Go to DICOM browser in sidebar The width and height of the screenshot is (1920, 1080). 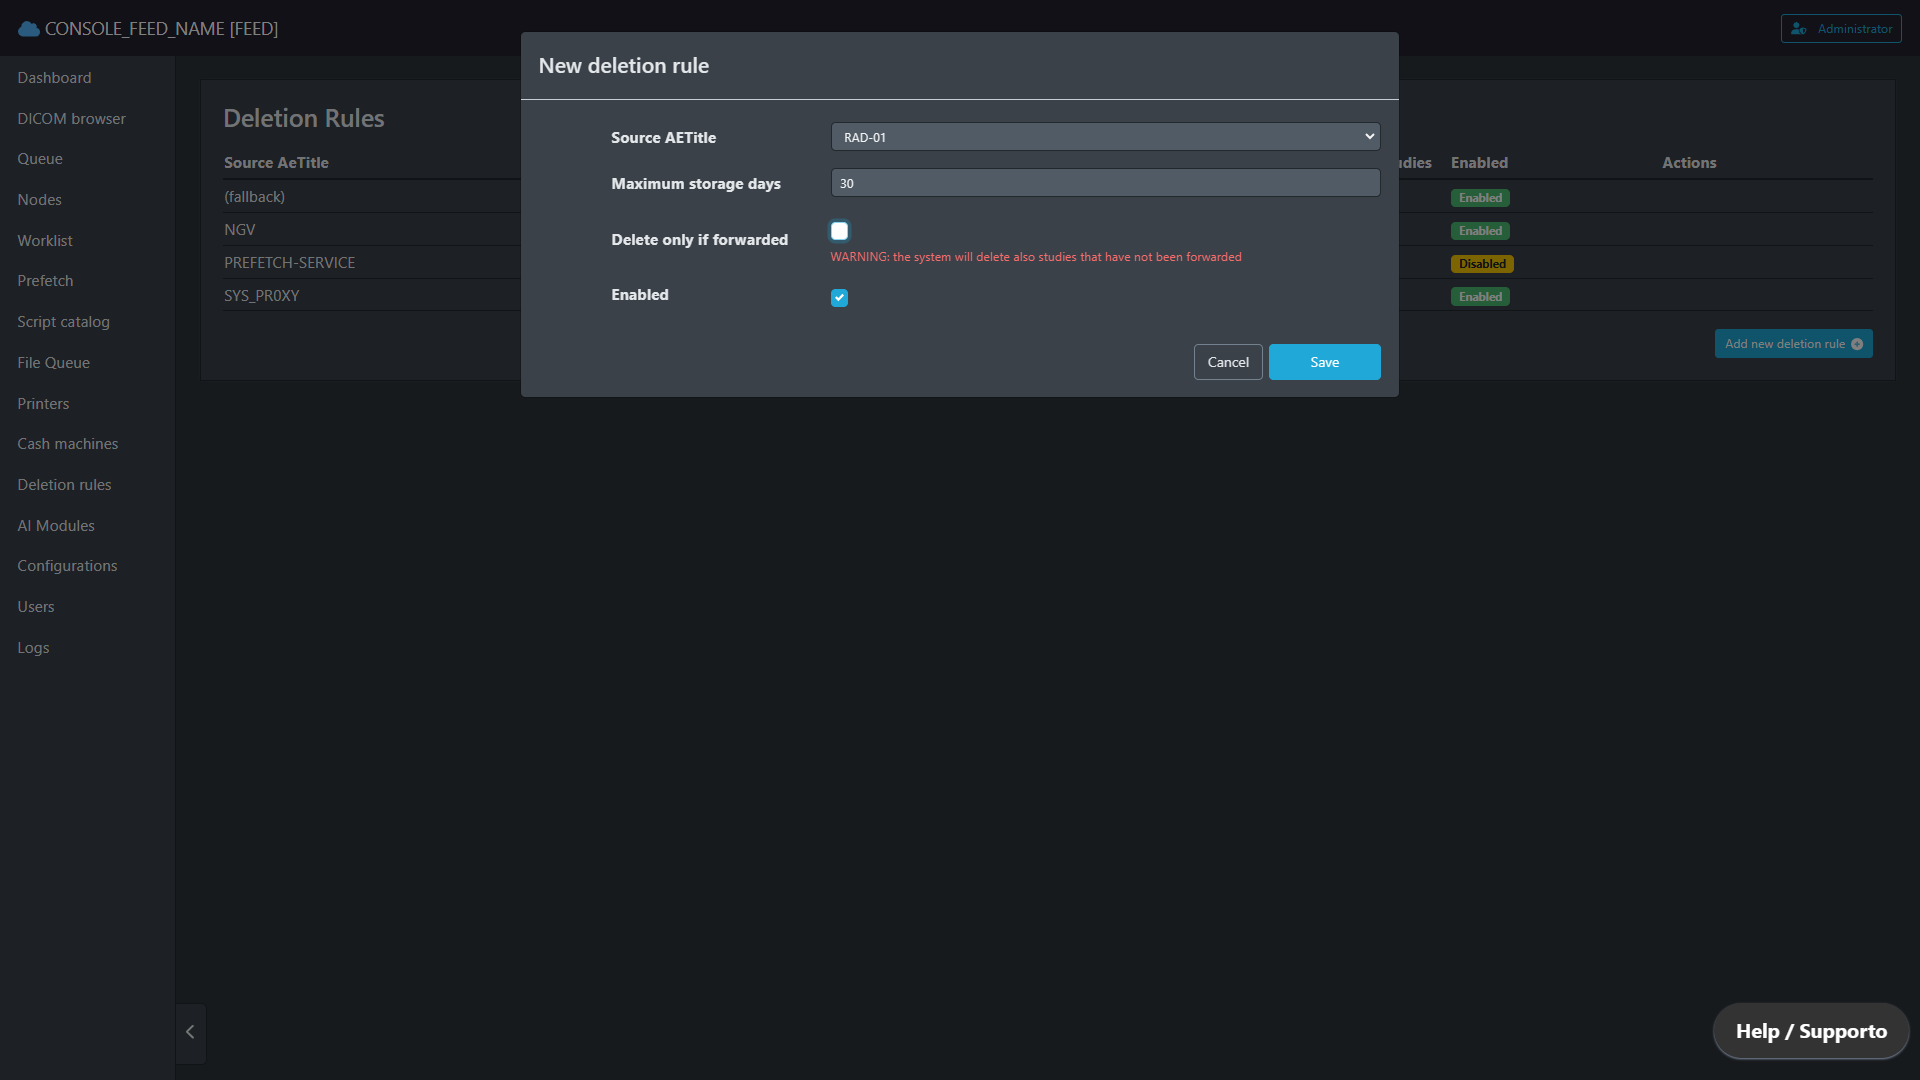(x=71, y=119)
